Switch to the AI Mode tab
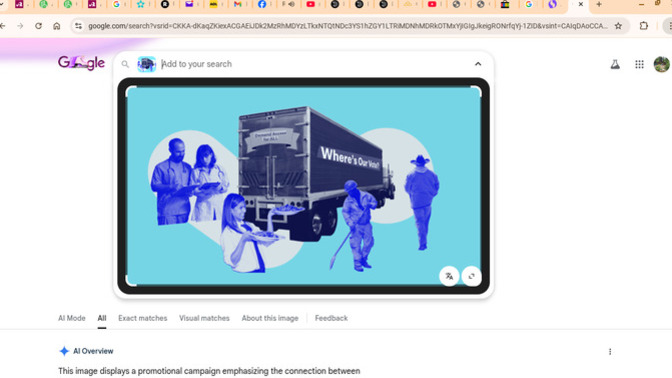The width and height of the screenshot is (672, 378). tap(72, 318)
